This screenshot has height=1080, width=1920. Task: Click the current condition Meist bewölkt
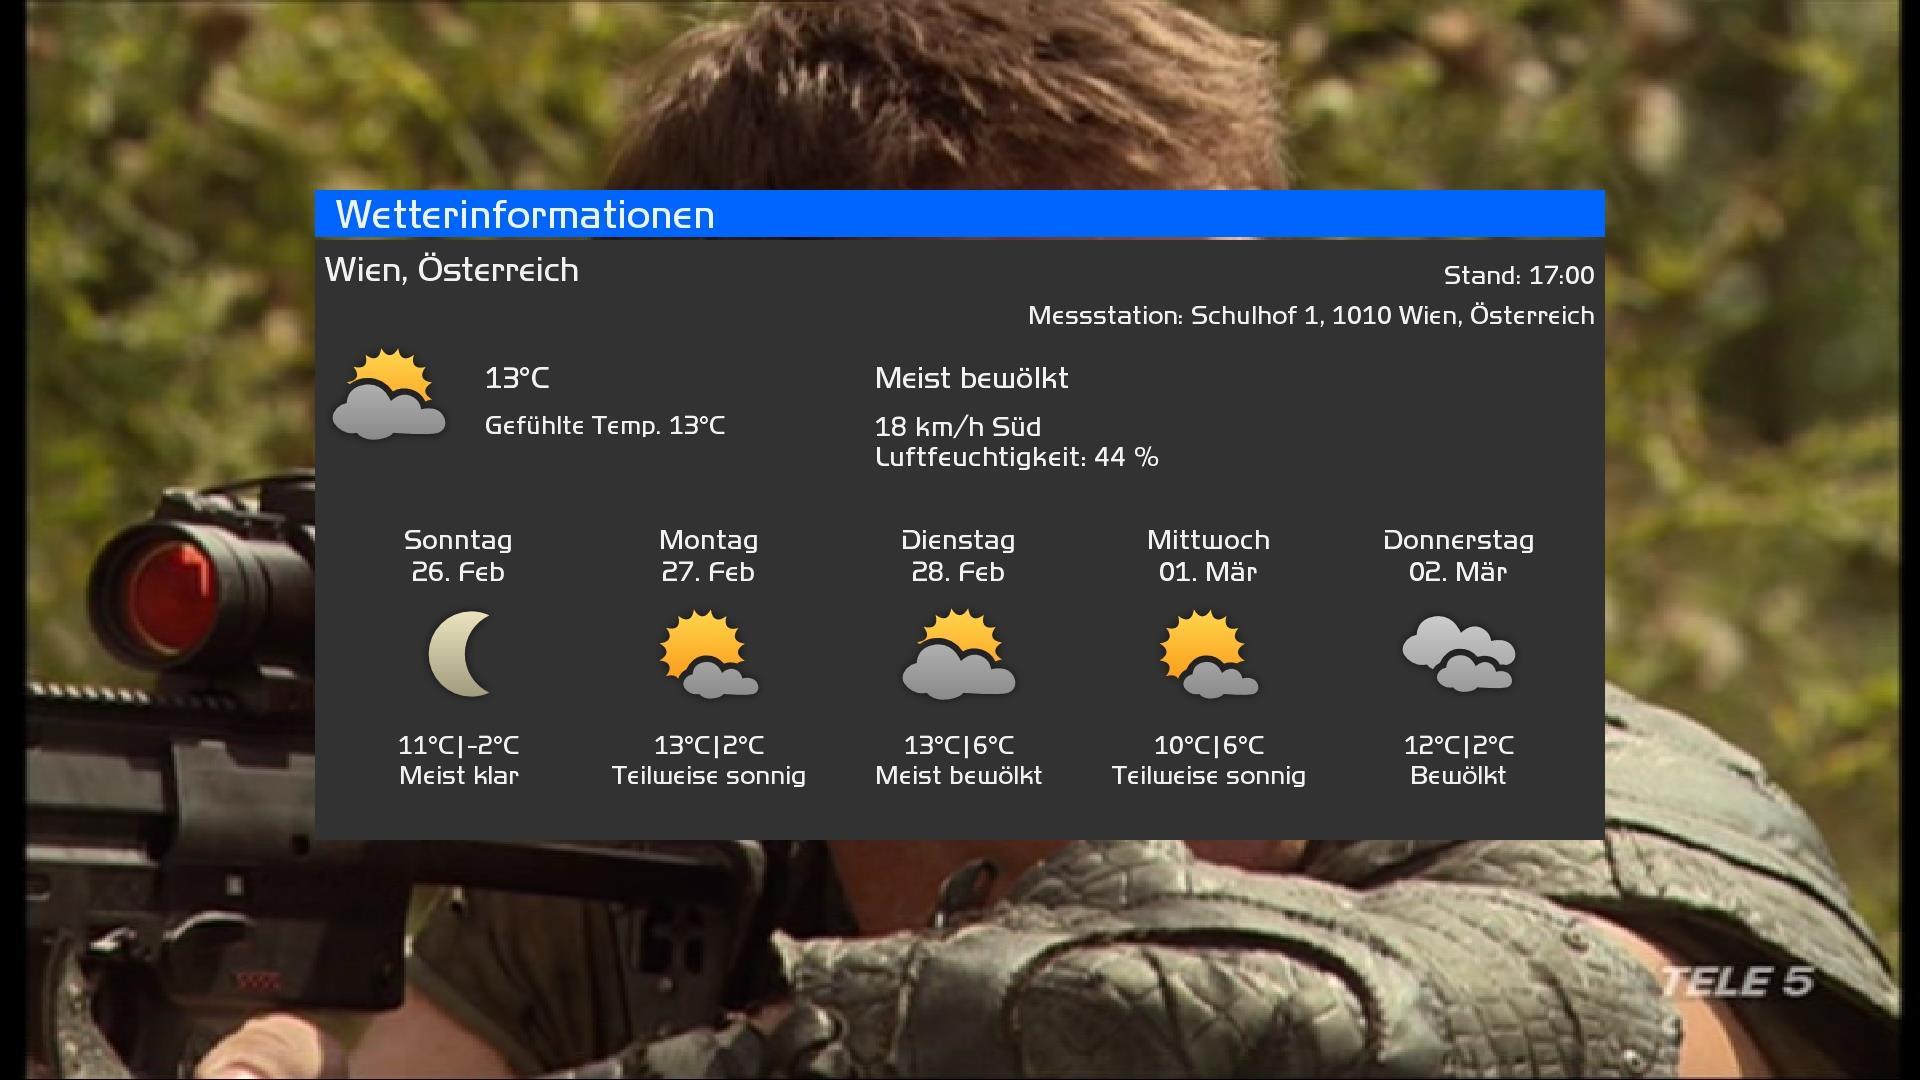pos(972,378)
